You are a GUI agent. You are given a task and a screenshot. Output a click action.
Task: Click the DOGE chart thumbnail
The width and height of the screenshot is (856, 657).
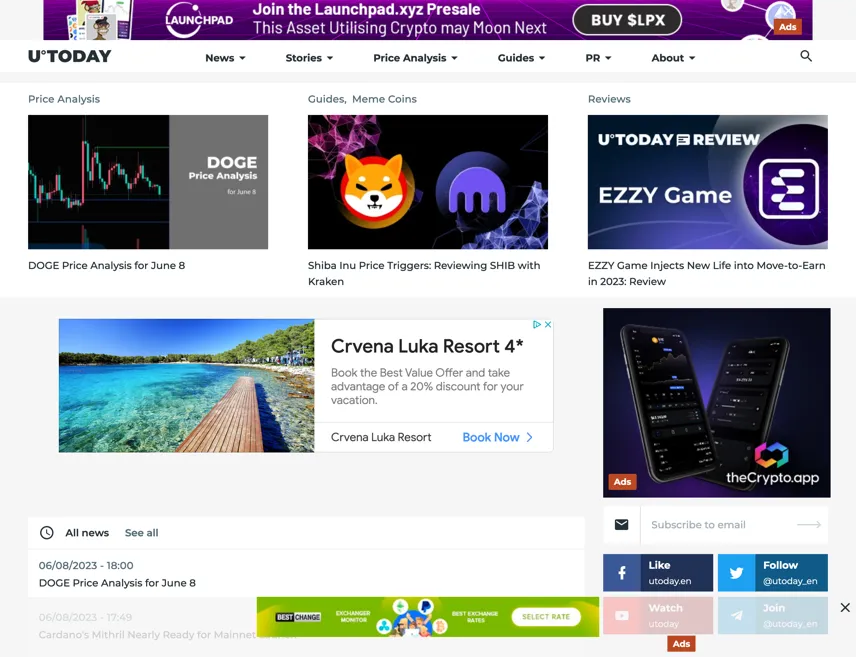148,182
